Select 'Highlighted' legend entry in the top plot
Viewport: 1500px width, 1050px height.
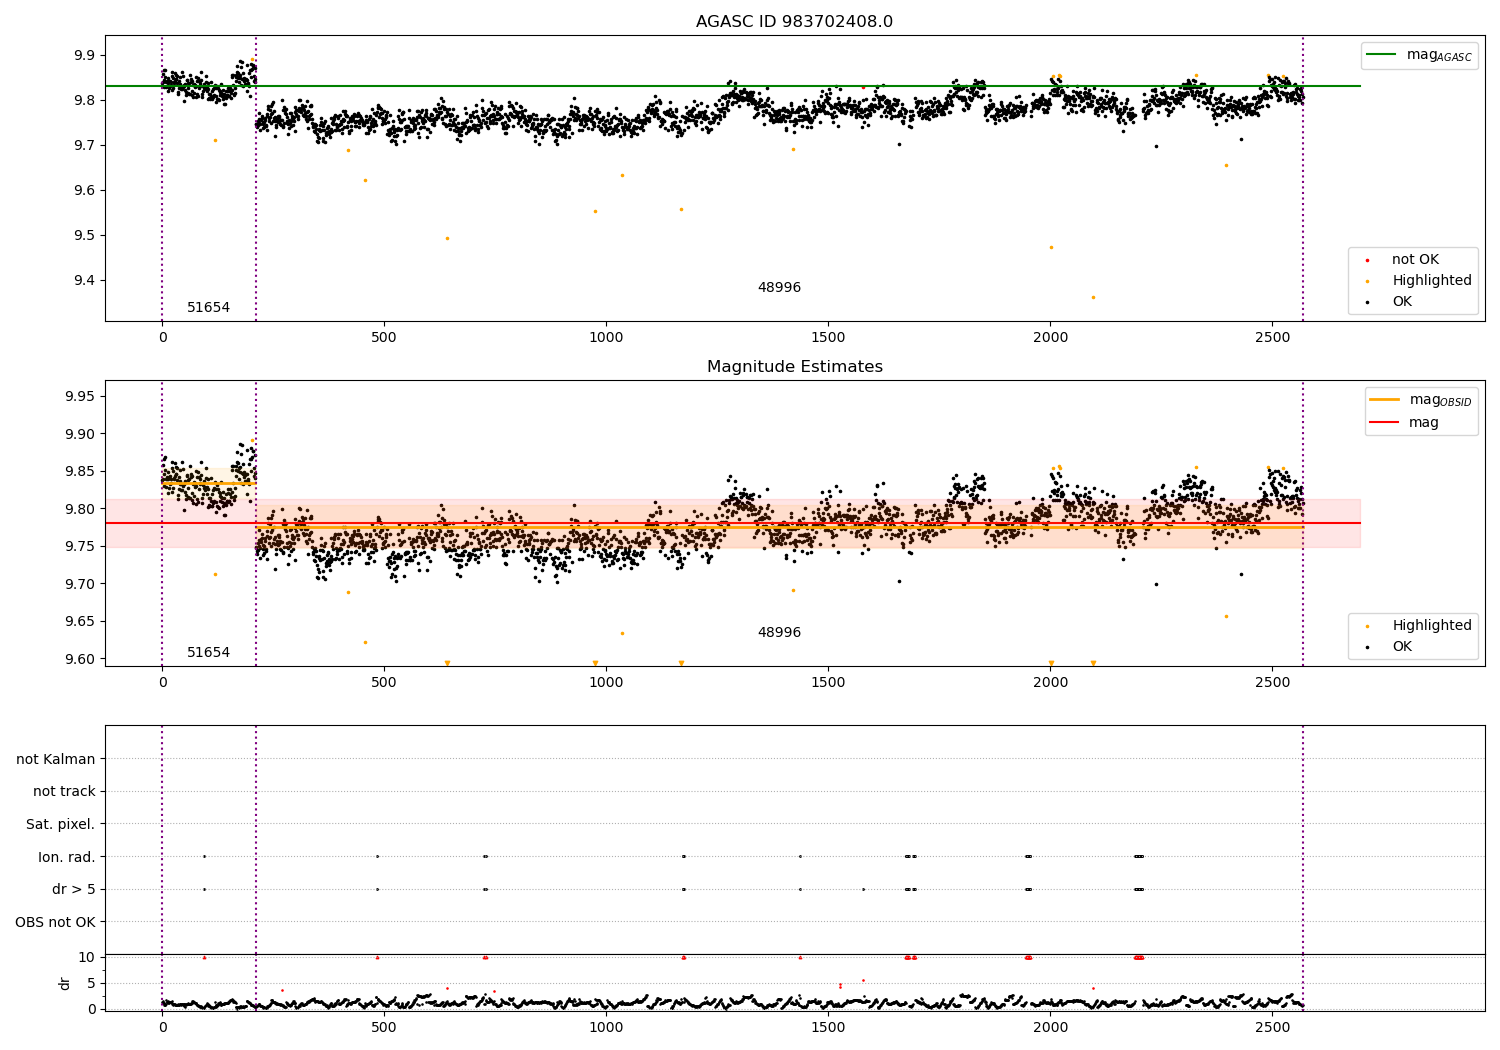[x=1431, y=281]
